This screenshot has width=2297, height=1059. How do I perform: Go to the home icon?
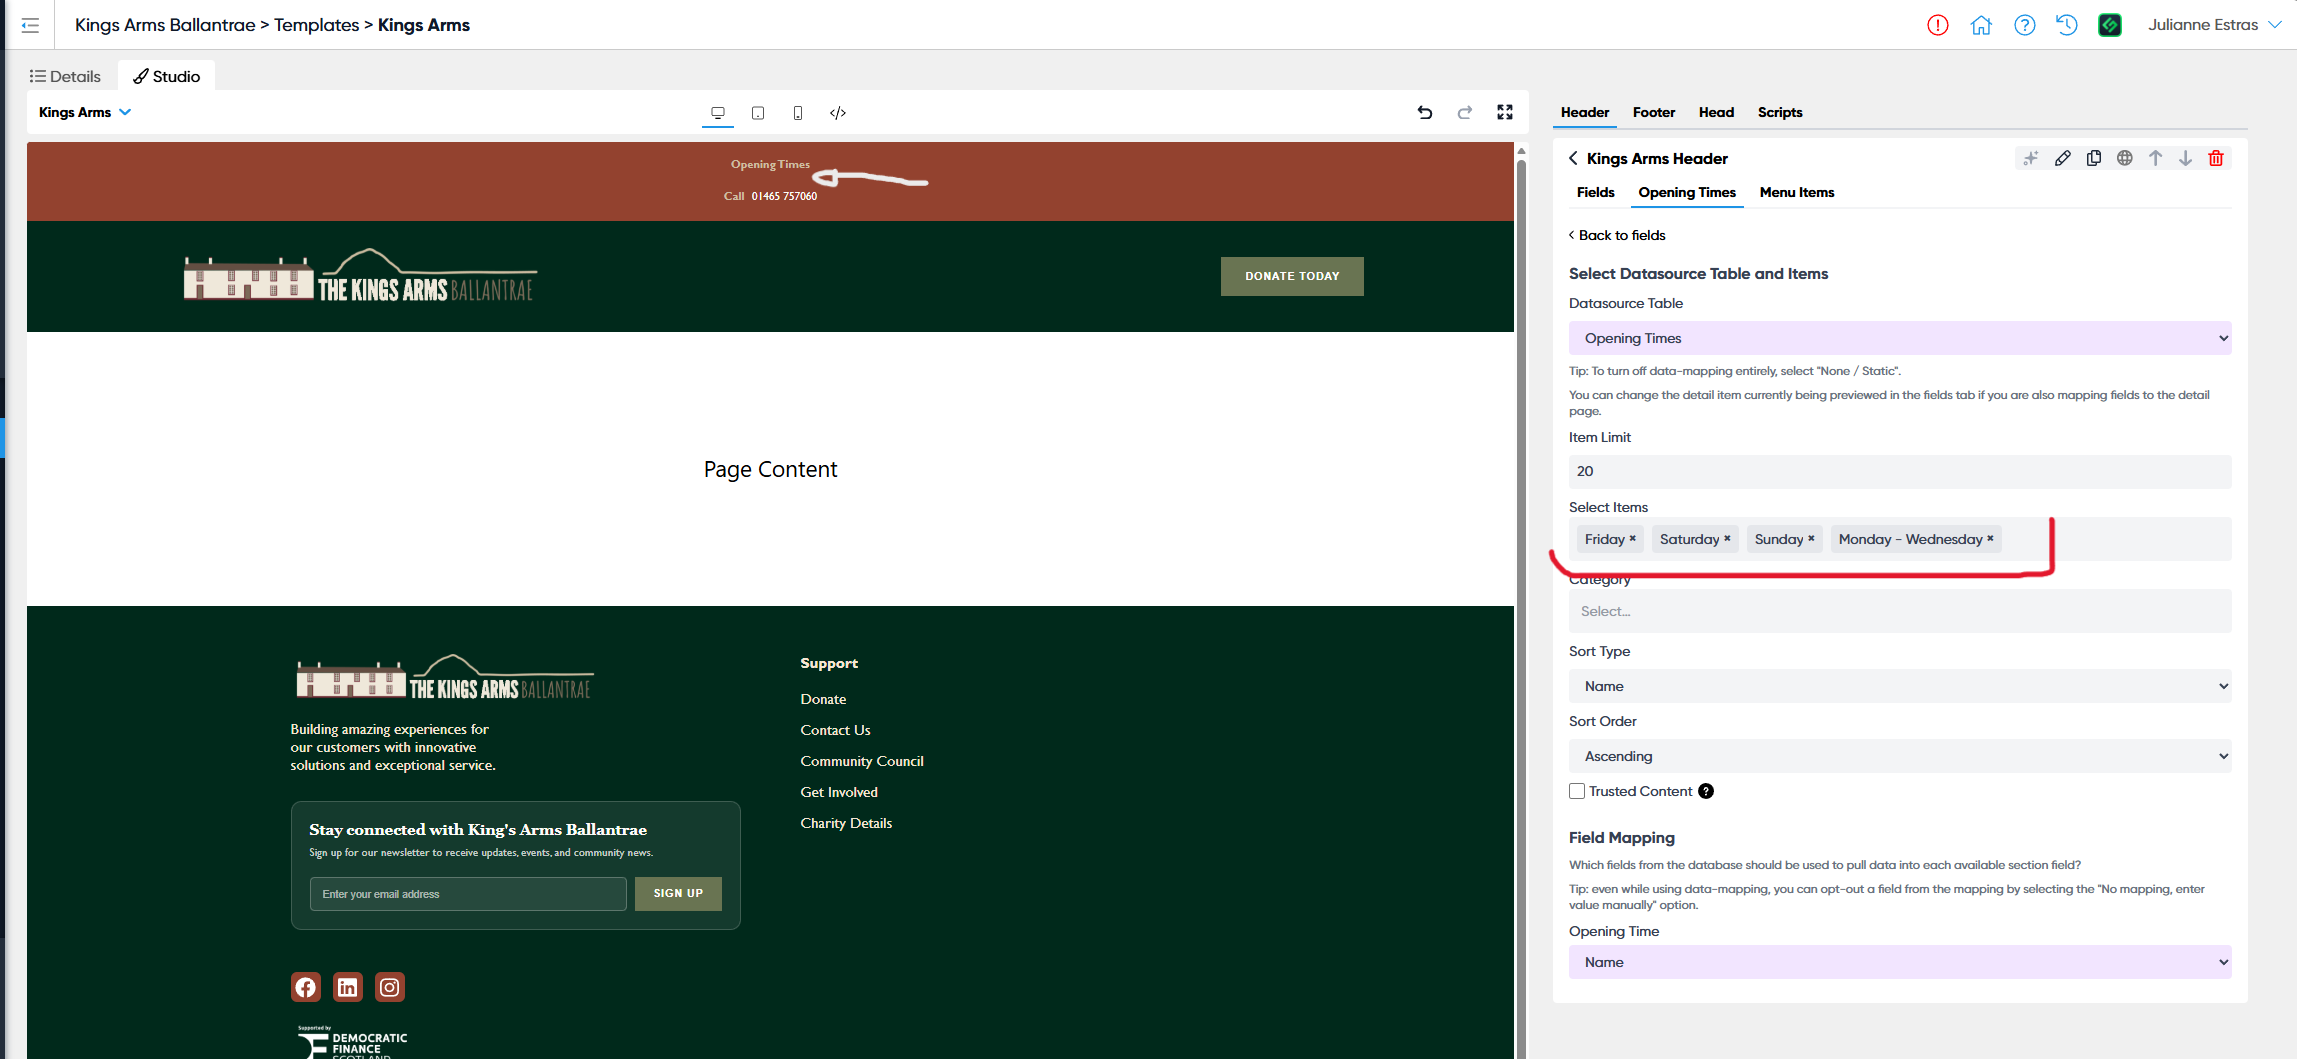1981,25
